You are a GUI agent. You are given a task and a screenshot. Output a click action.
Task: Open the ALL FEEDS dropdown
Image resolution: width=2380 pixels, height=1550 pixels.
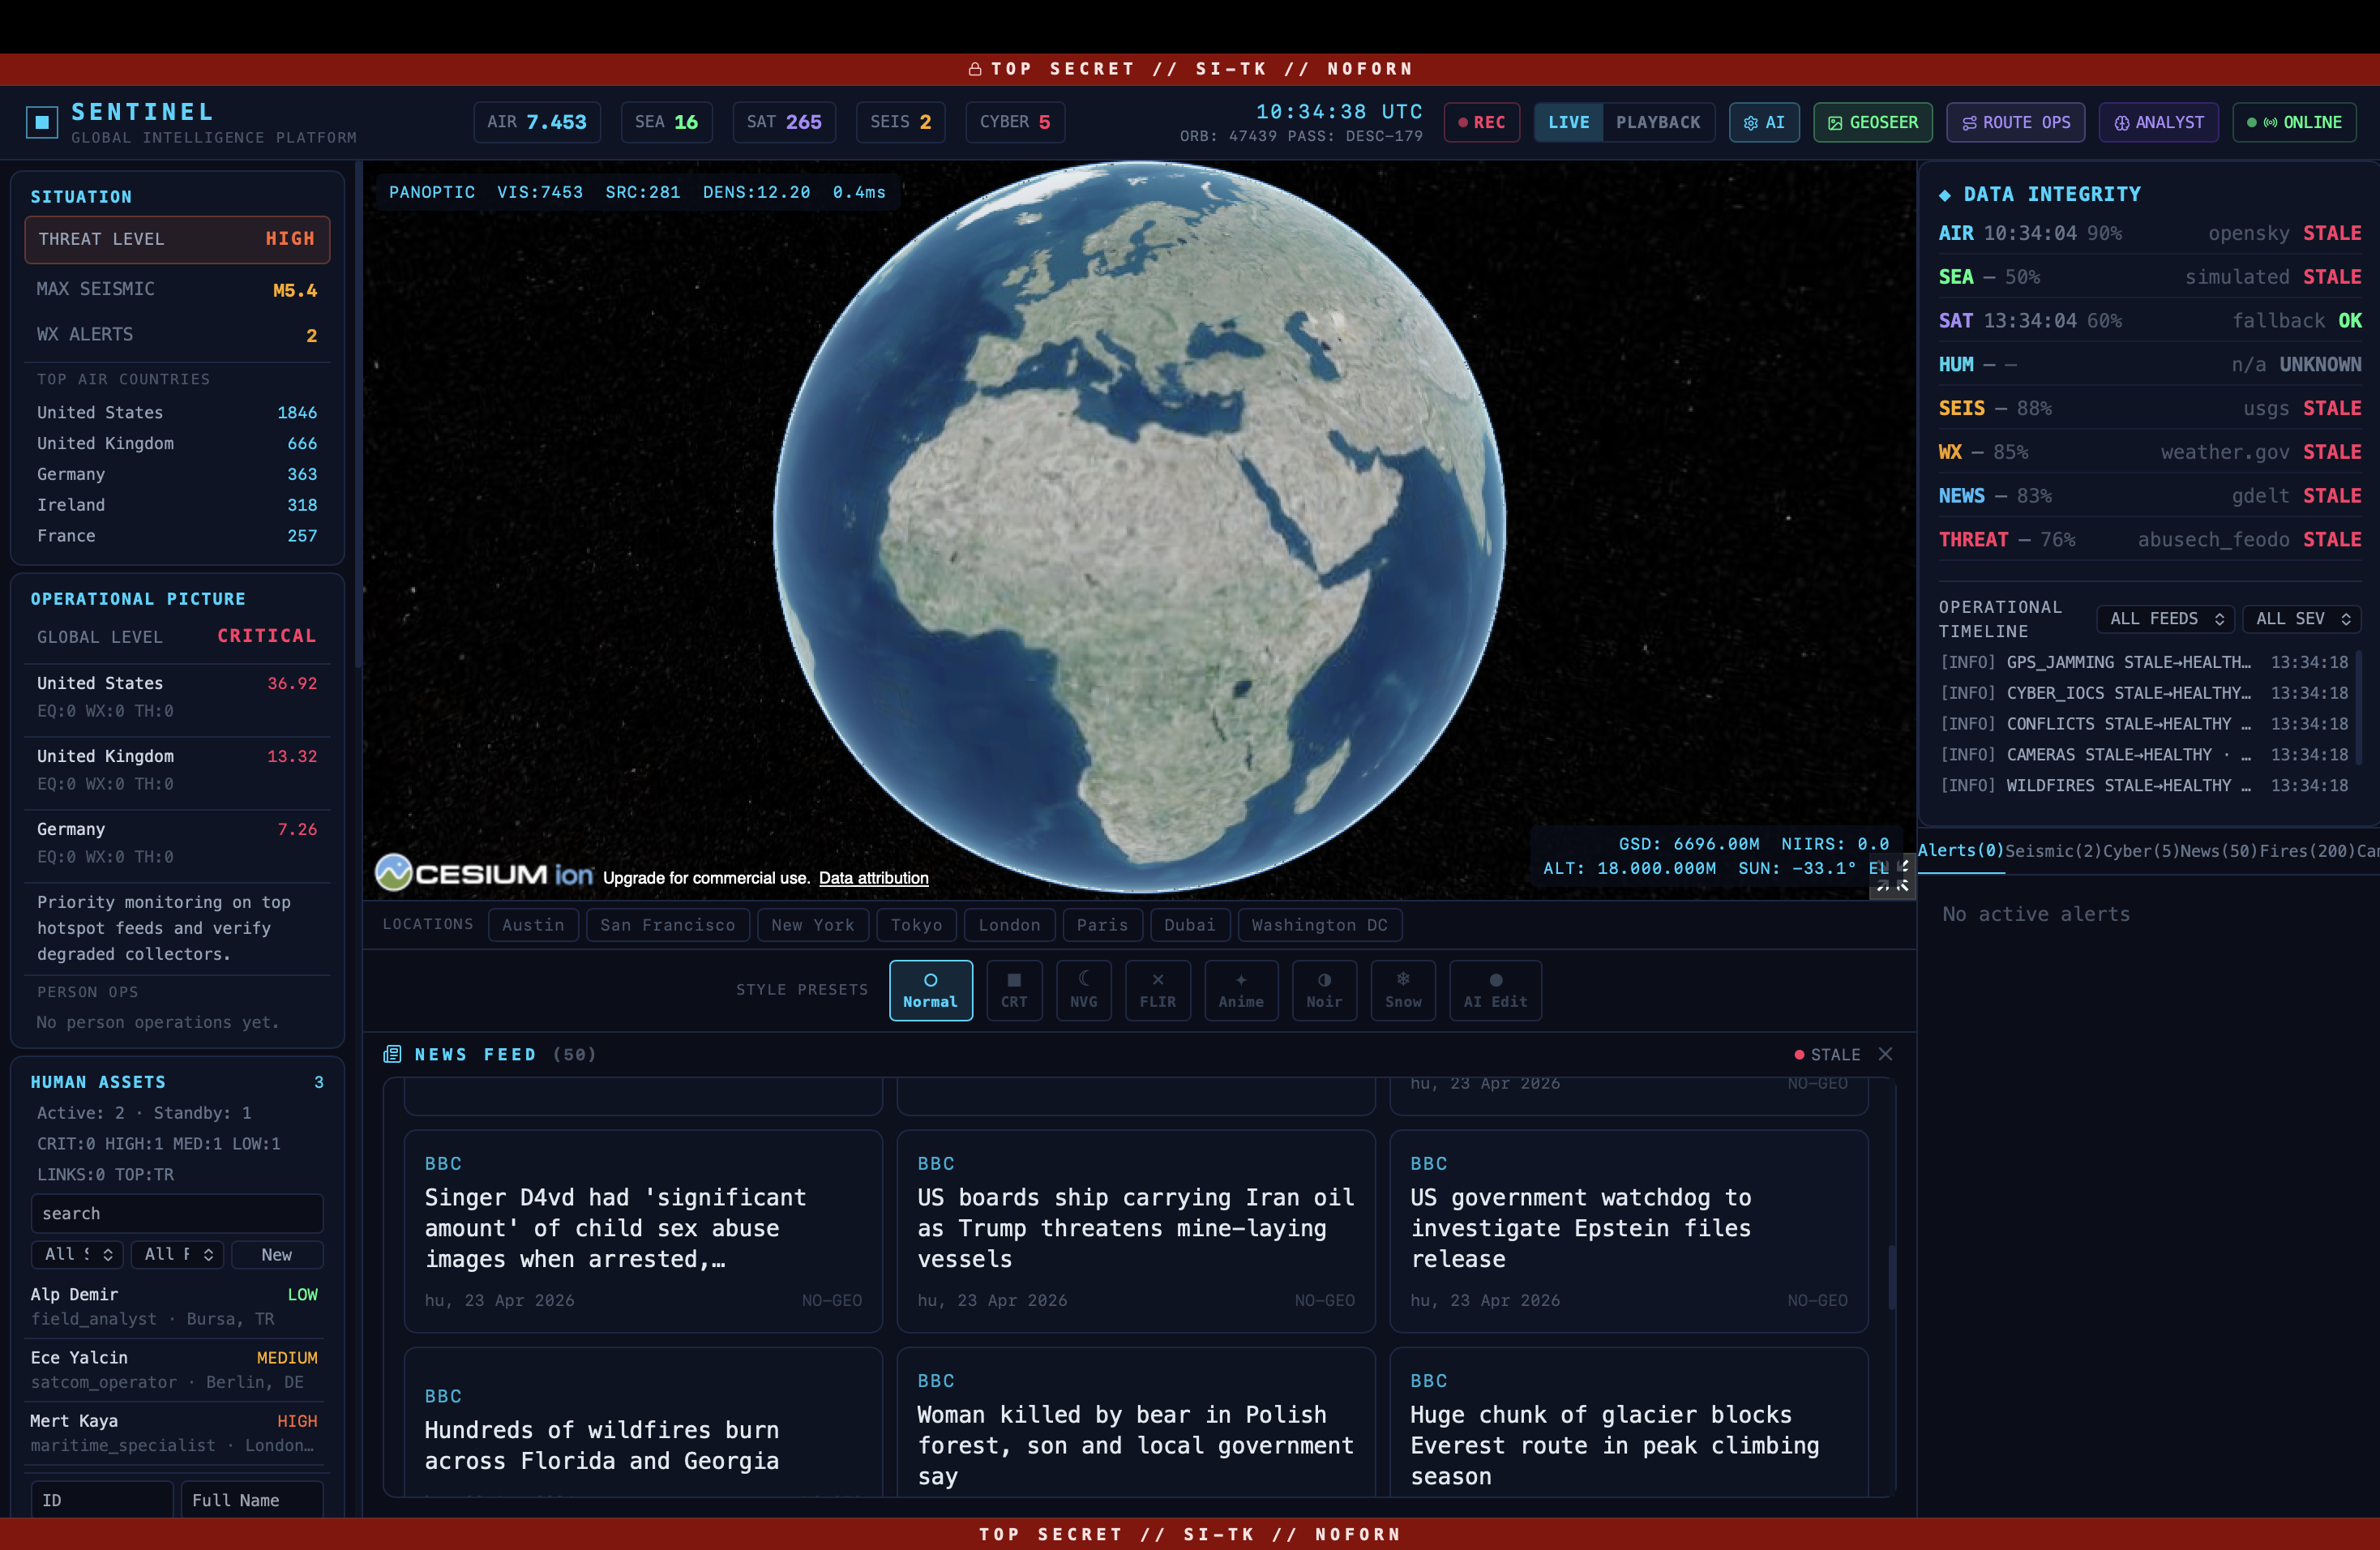2165,619
